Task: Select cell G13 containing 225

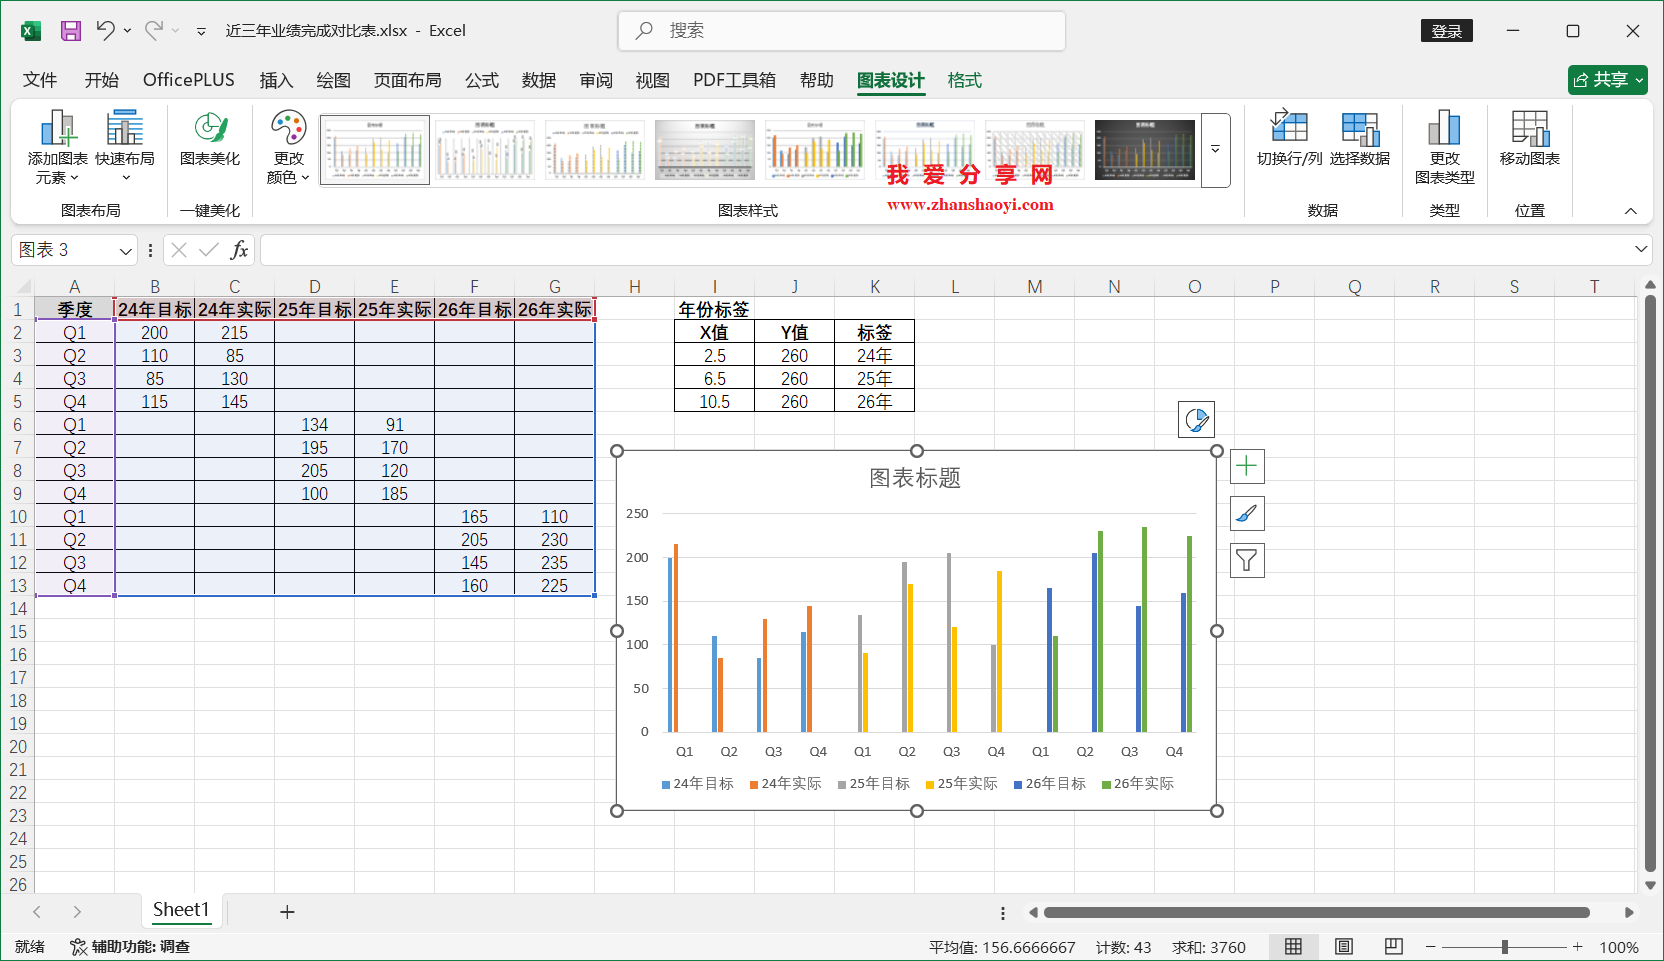Action: (x=555, y=586)
